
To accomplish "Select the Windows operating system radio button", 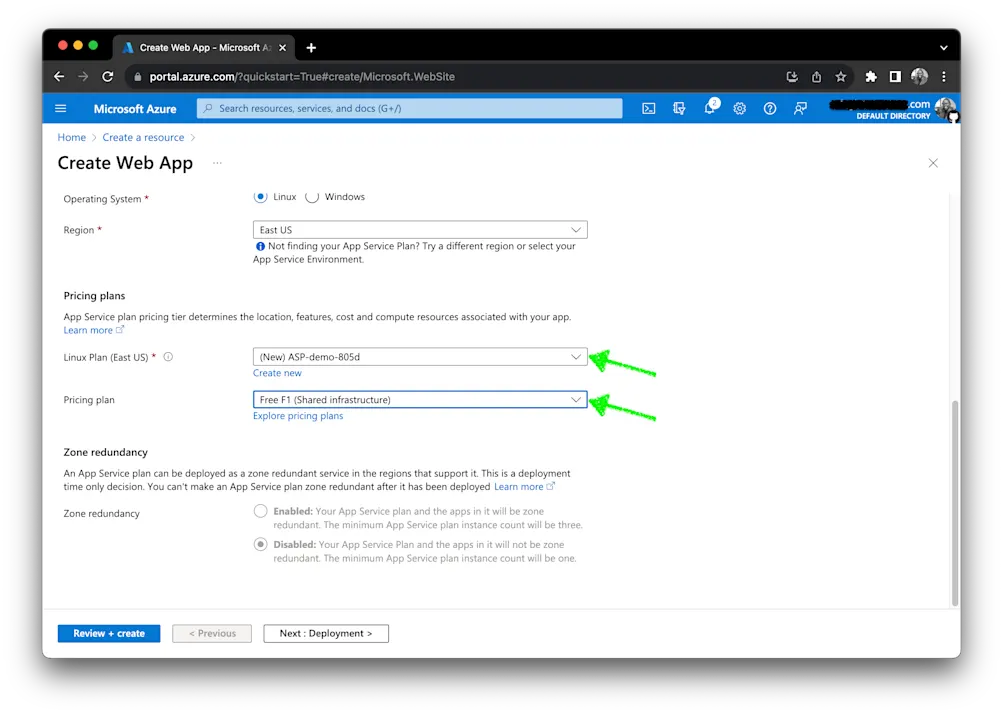I will [311, 197].
